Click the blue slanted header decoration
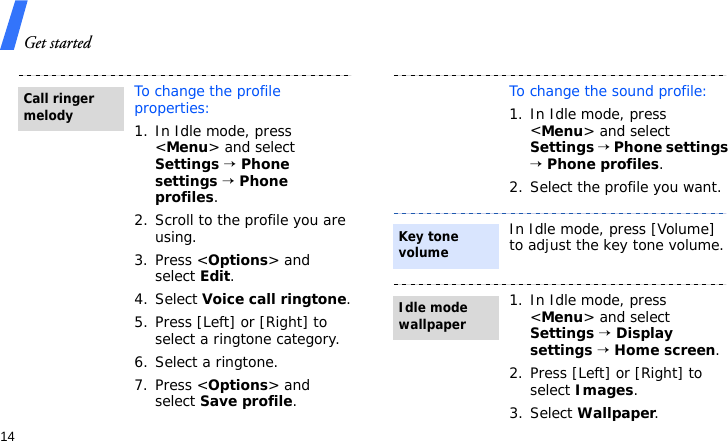This screenshot has width=728, height=441. [12, 25]
